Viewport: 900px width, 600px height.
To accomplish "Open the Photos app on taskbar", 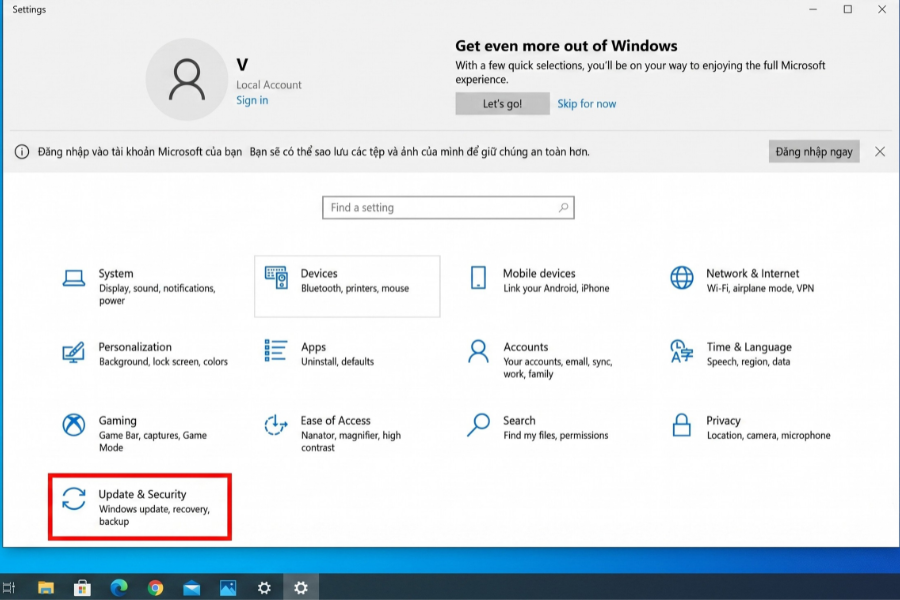I will (228, 587).
